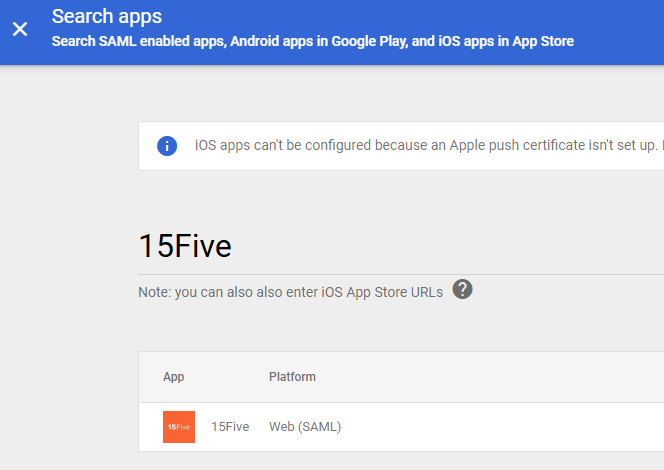
Task: Click the Apple push certificate banner message
Action: click(420, 146)
